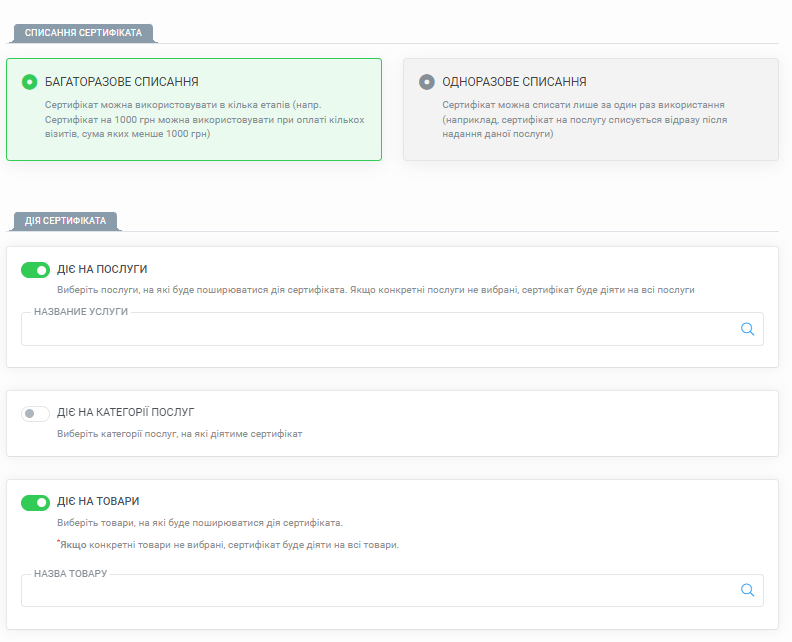Select the Багаторазове списання radio button
792x642 pixels.
click(29, 82)
